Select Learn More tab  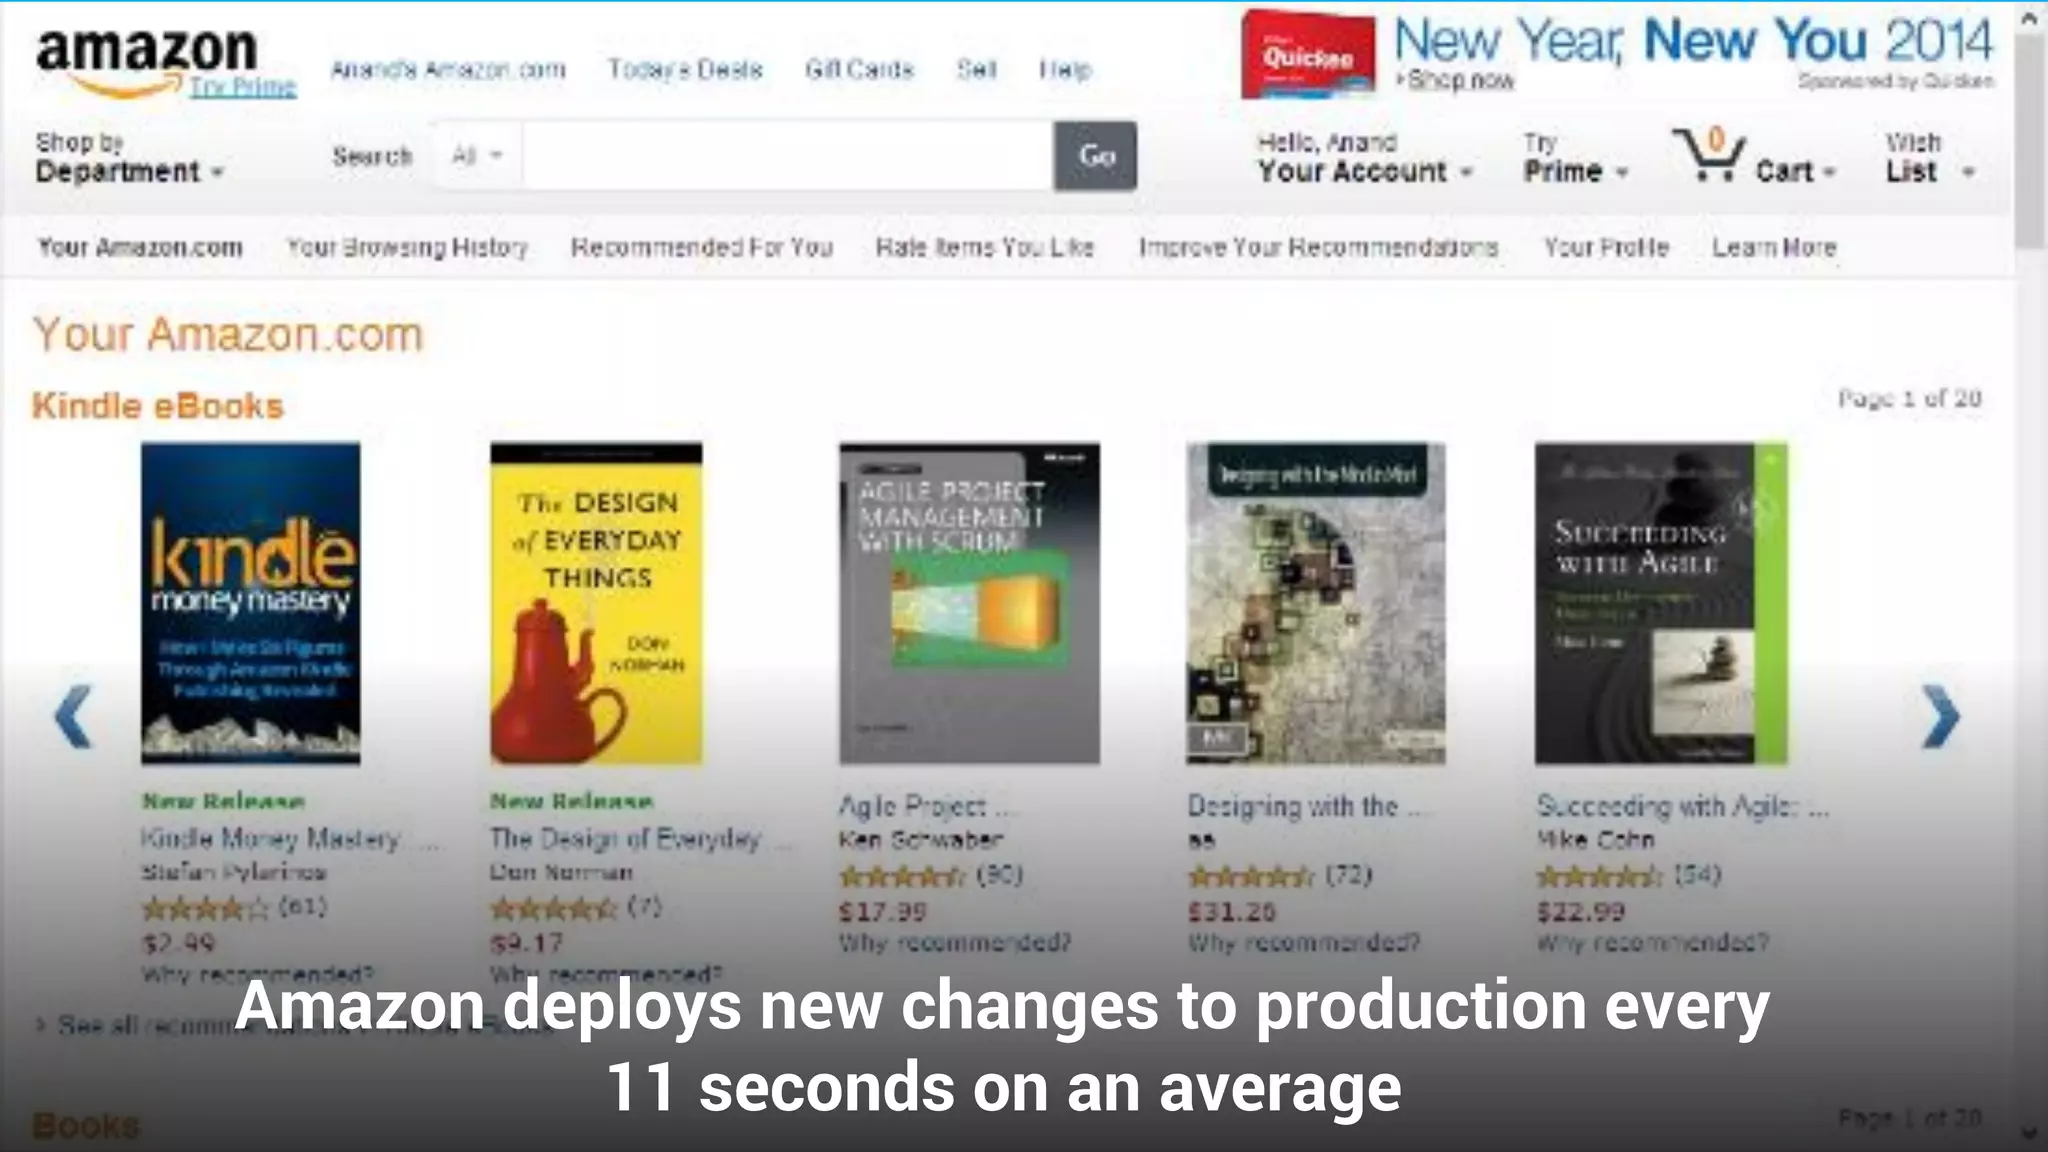pyautogui.click(x=1774, y=247)
